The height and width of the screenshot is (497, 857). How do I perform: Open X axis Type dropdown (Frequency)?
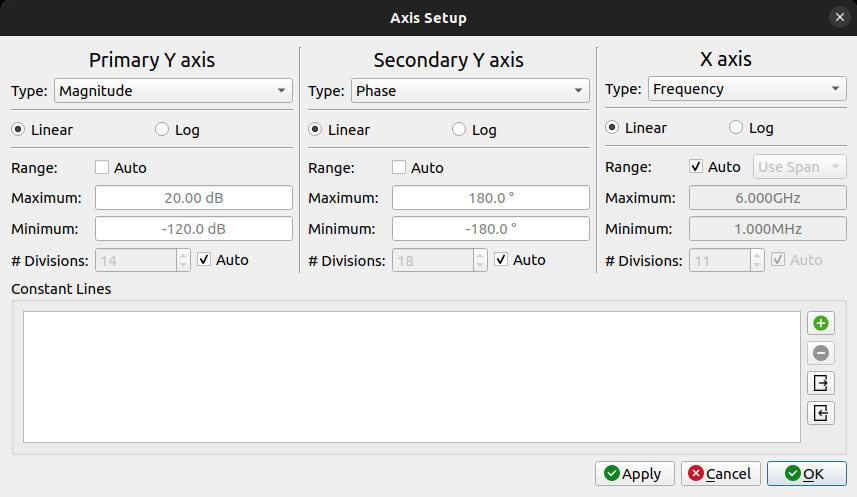tap(747, 89)
